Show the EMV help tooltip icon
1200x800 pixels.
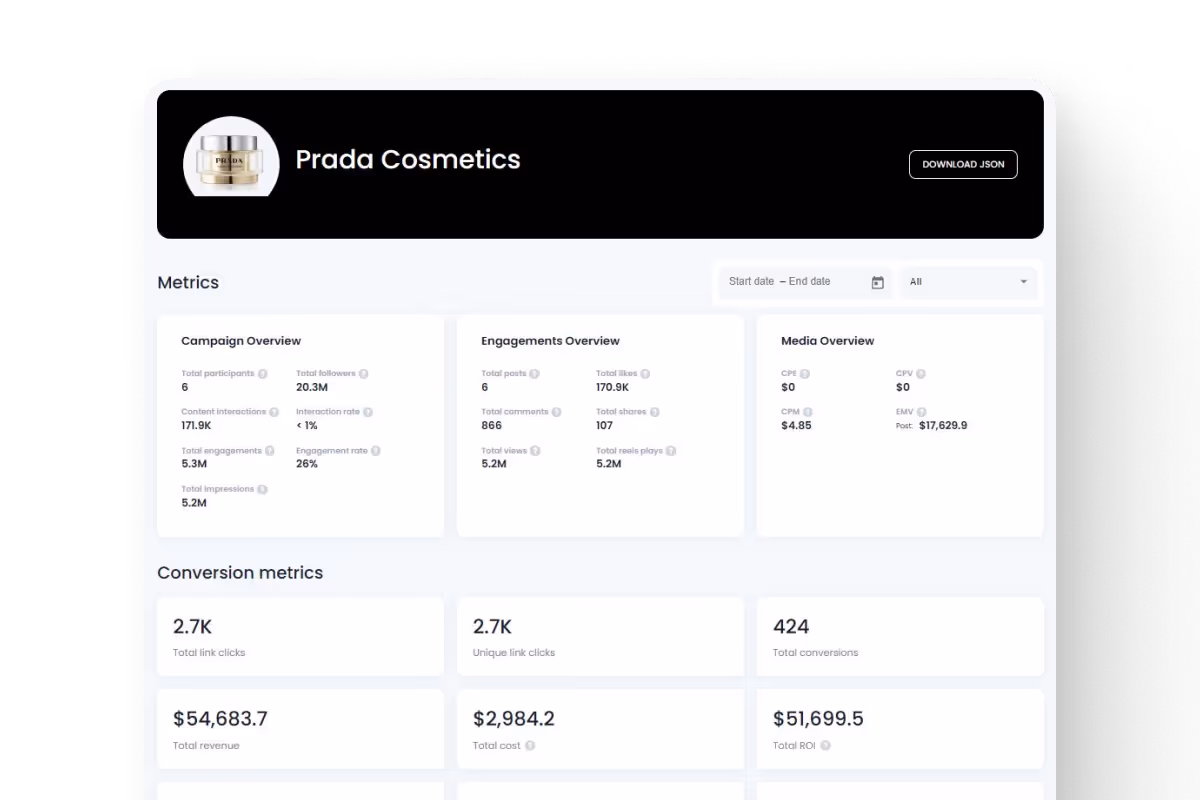click(x=922, y=412)
